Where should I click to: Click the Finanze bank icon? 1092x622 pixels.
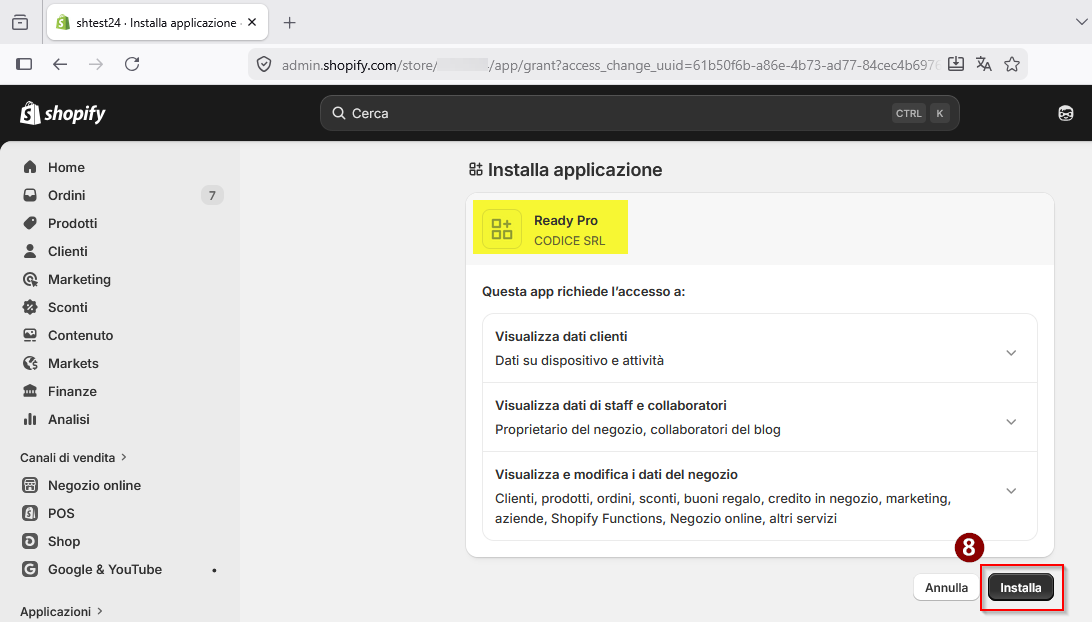[30, 391]
